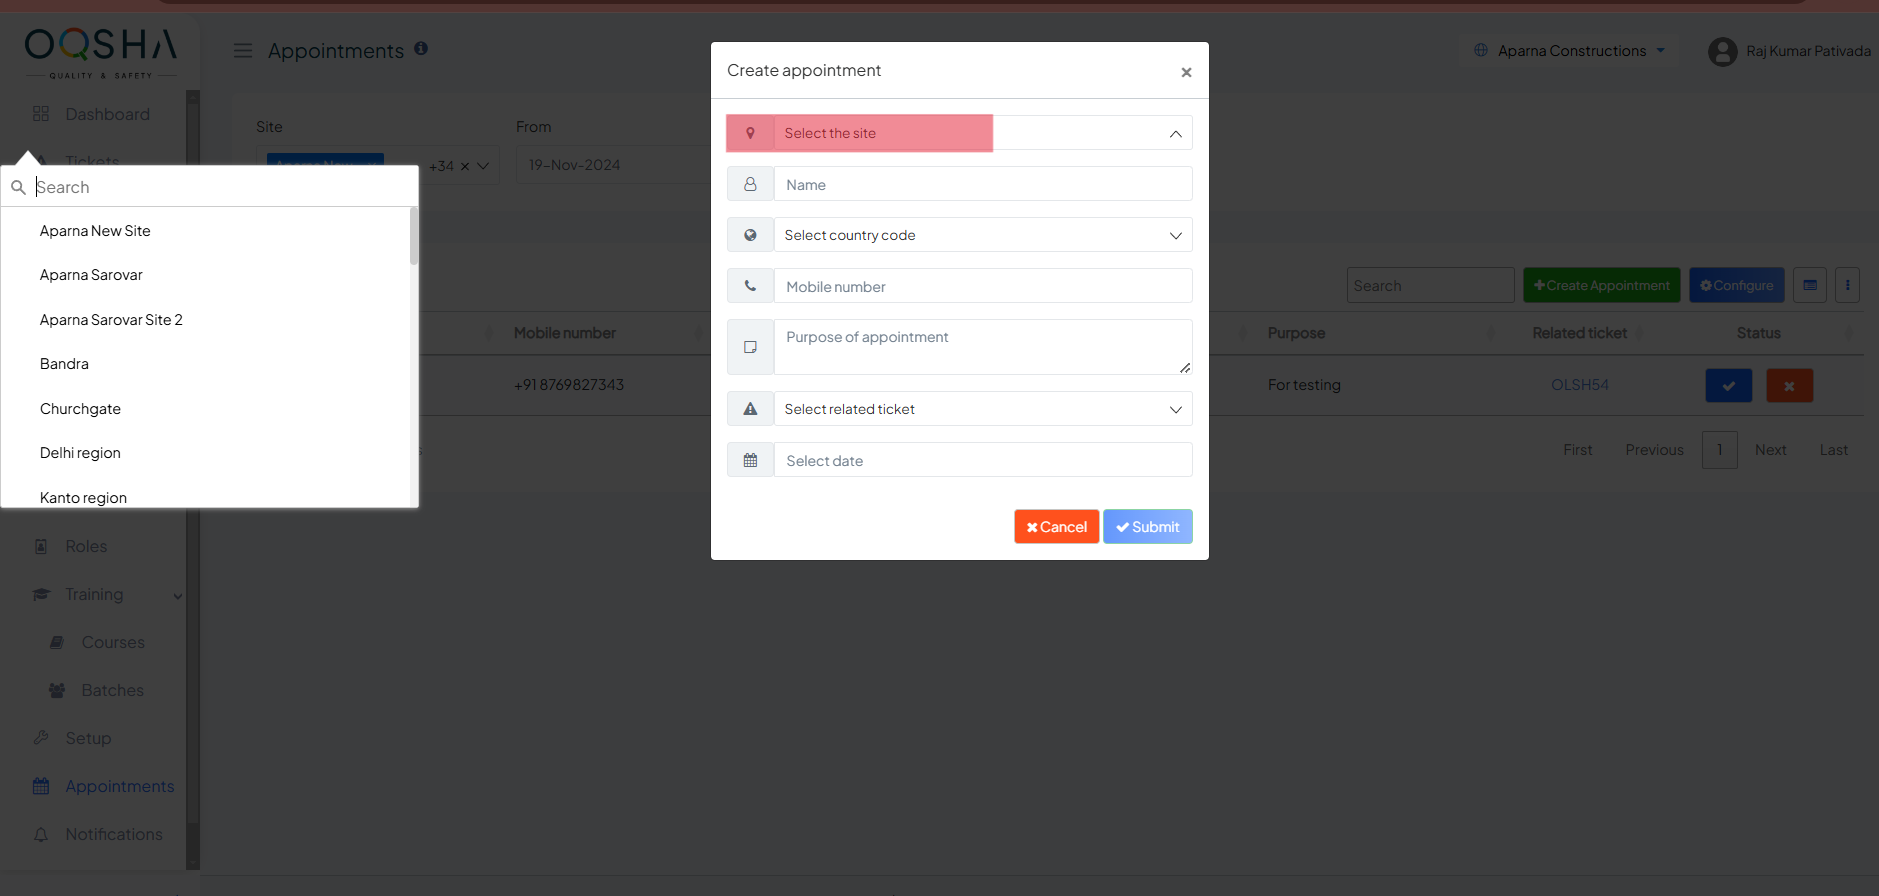
Task: Click the red reject X button
Action: (x=1789, y=385)
